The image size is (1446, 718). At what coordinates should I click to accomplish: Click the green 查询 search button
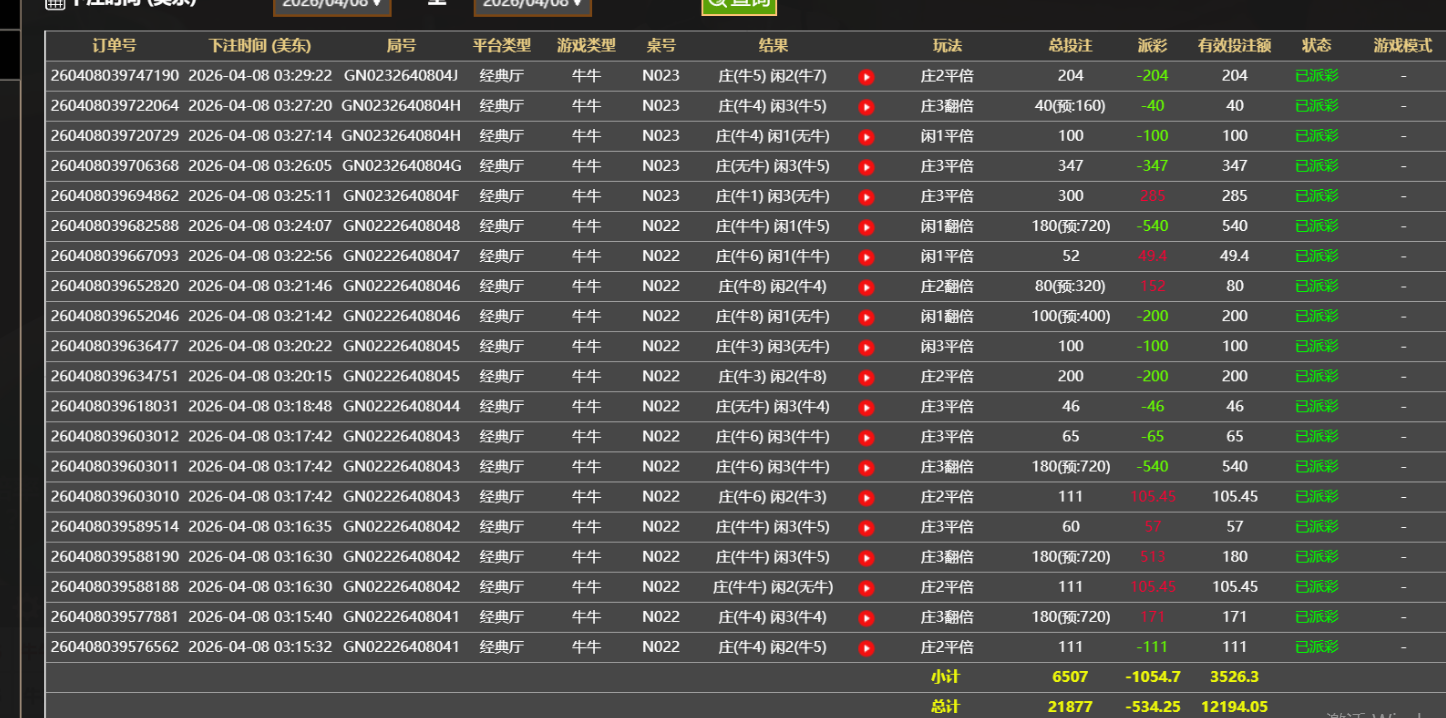738,5
